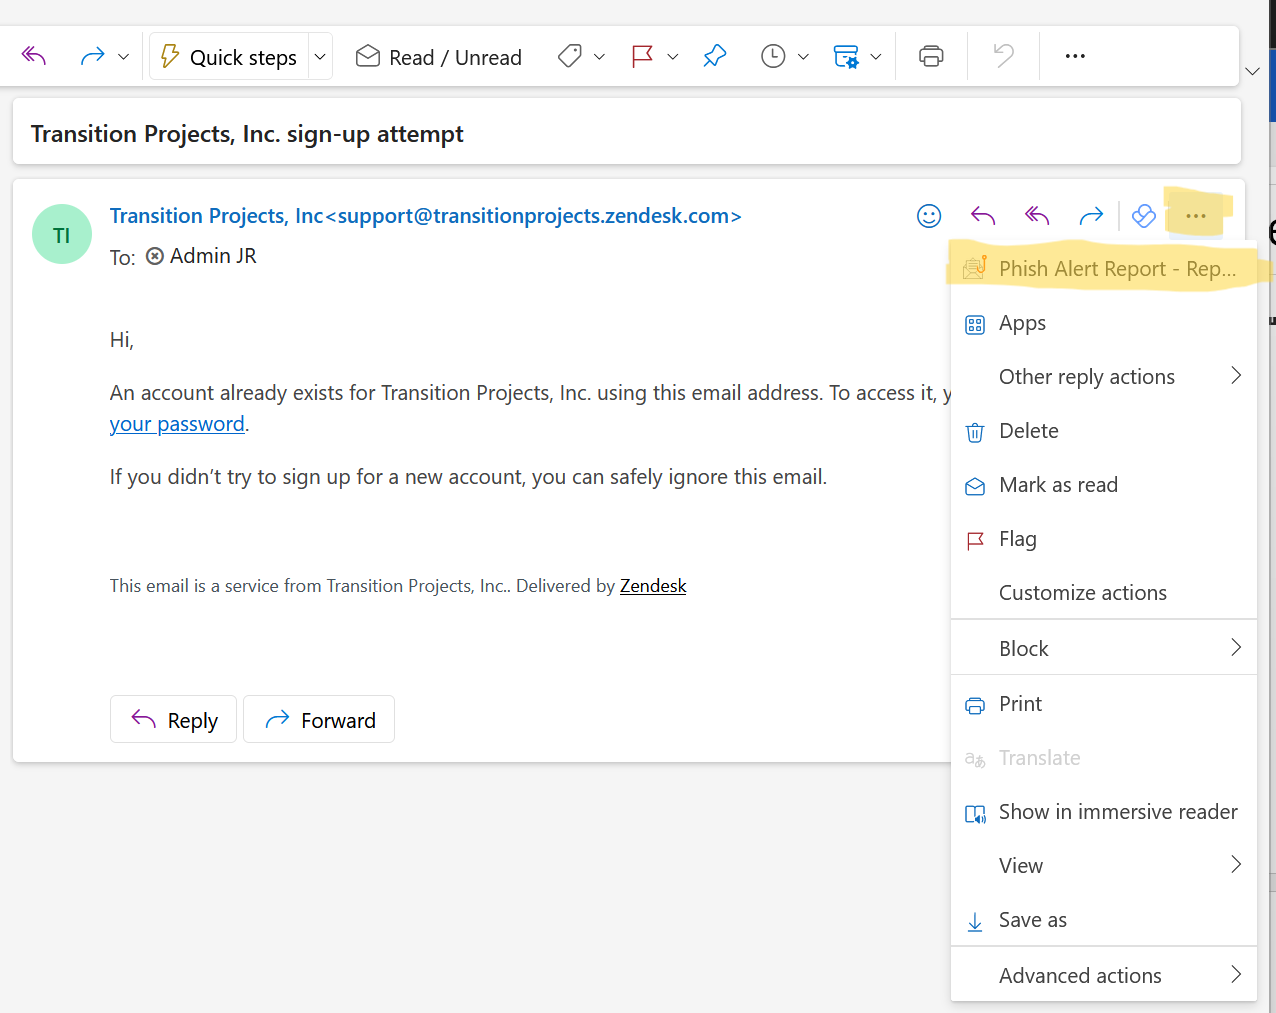Open the your password link

point(177,424)
